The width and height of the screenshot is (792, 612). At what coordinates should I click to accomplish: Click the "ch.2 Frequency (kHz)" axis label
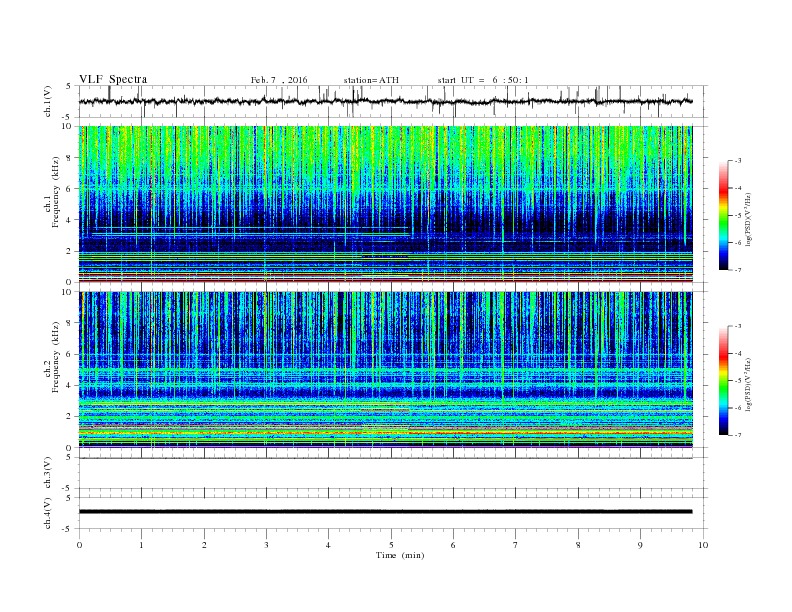(51, 357)
